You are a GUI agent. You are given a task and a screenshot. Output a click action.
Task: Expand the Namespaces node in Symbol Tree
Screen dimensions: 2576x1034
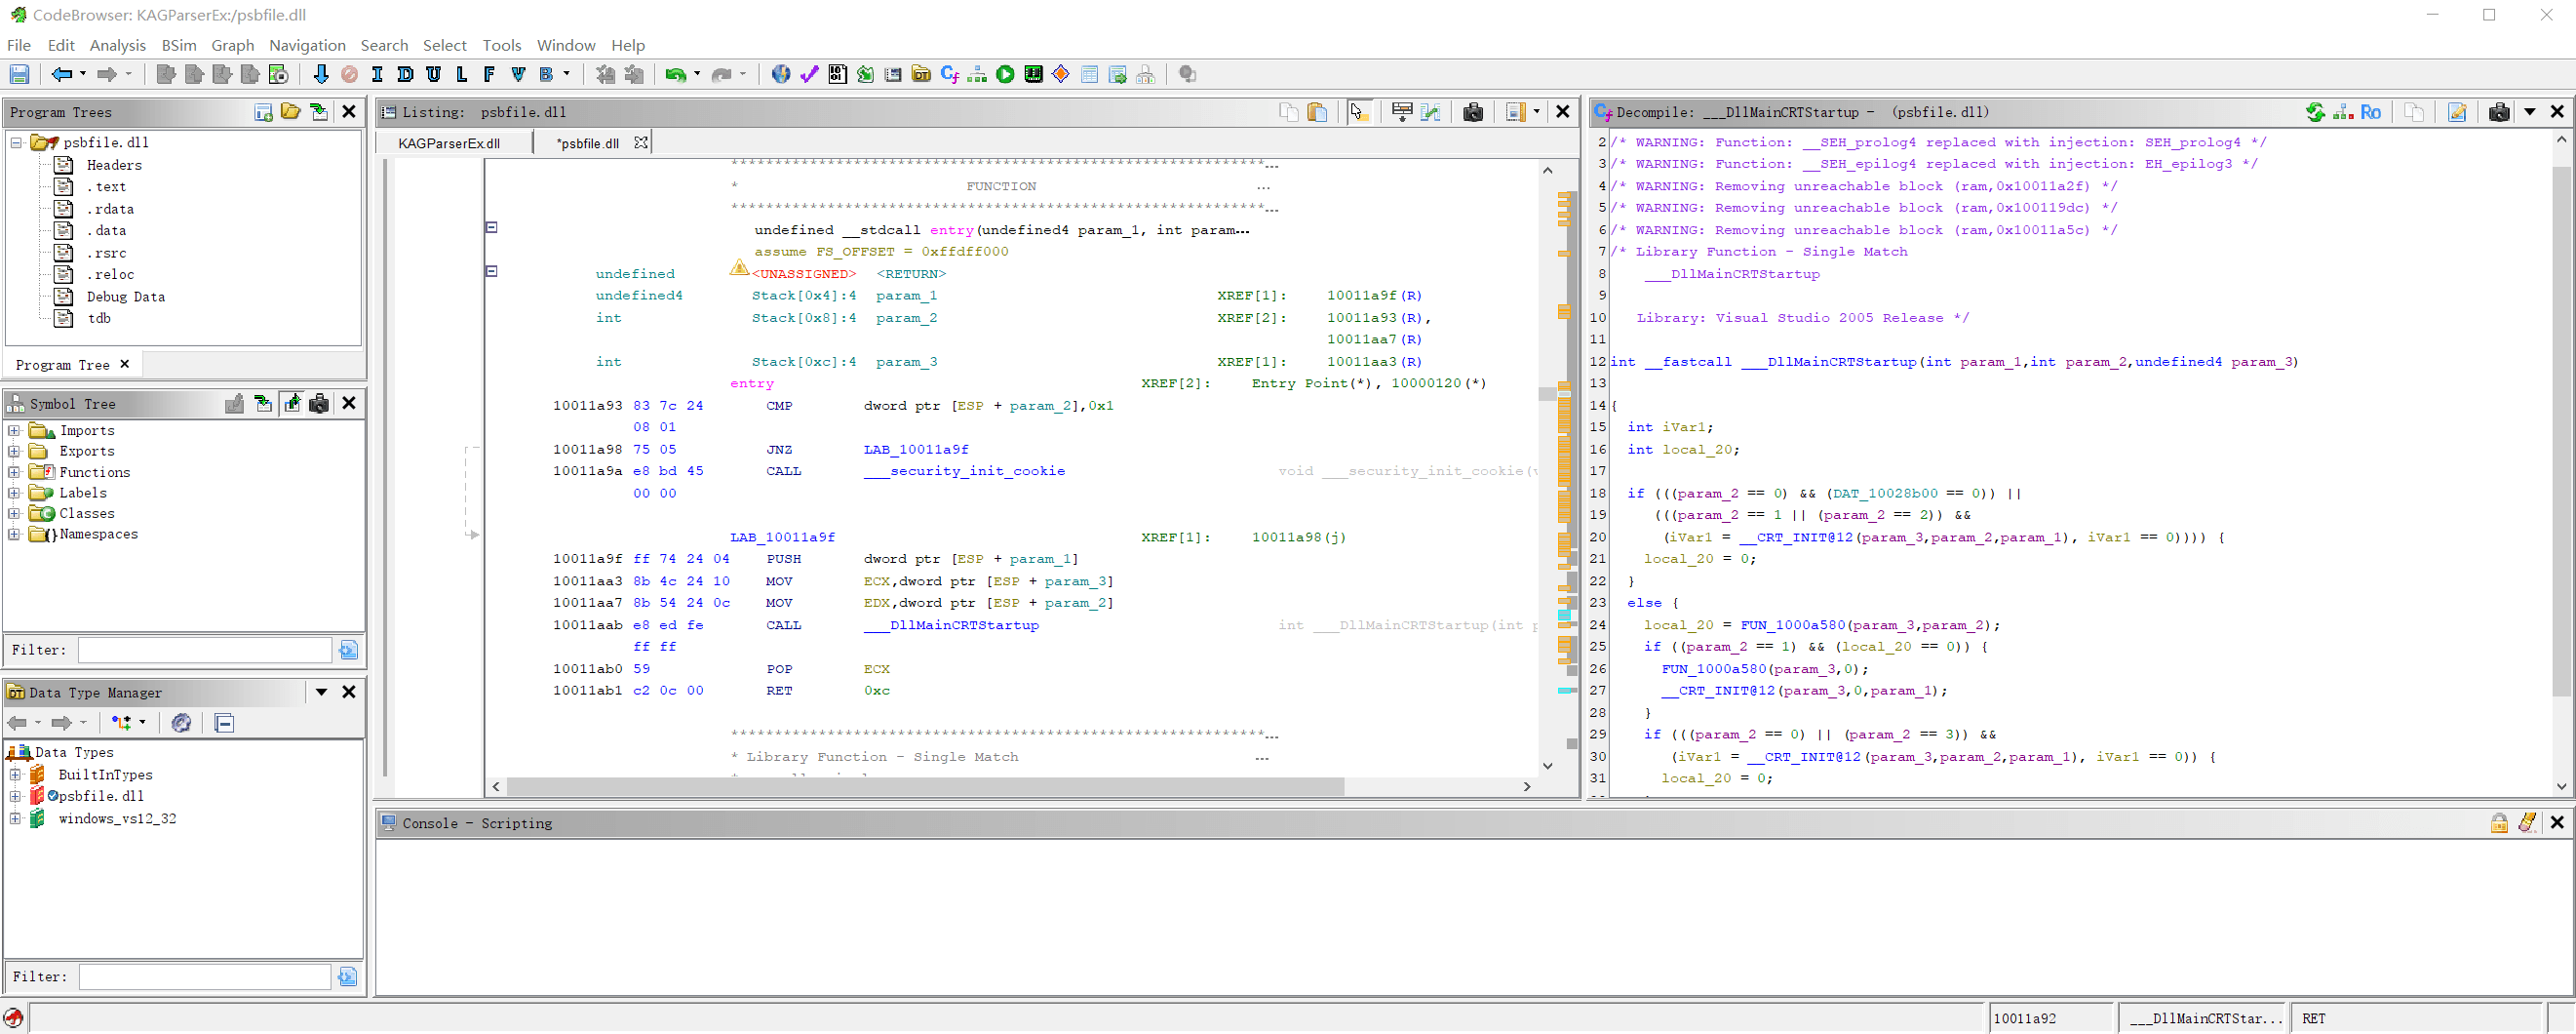(x=14, y=535)
